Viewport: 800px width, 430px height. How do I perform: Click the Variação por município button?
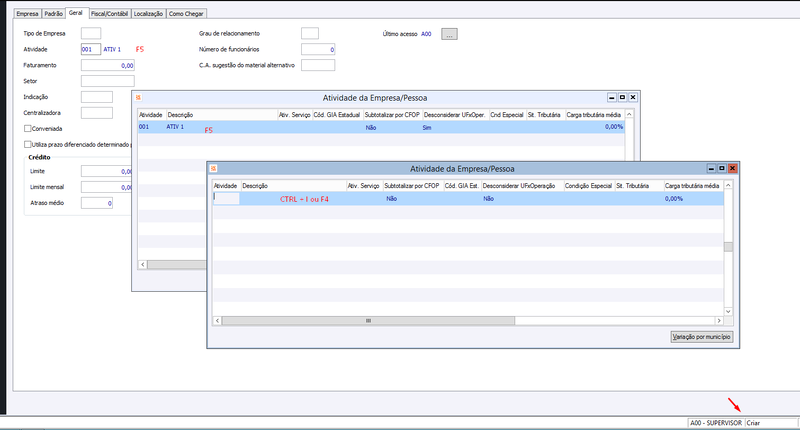click(702, 337)
